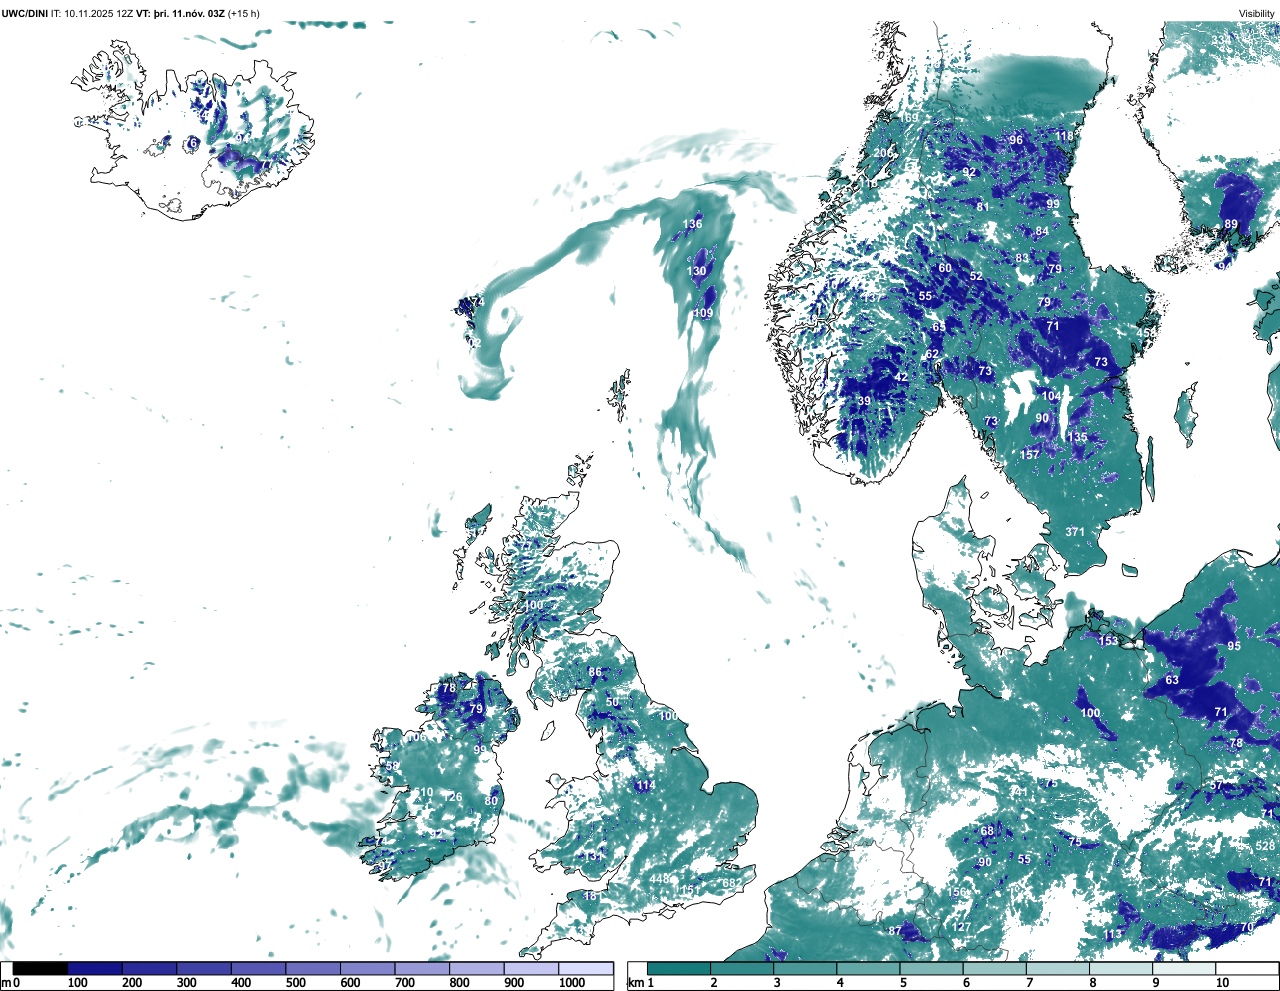Click the '113' value at bottom right
Viewport: 1280px width, 991px height.
1114,935
